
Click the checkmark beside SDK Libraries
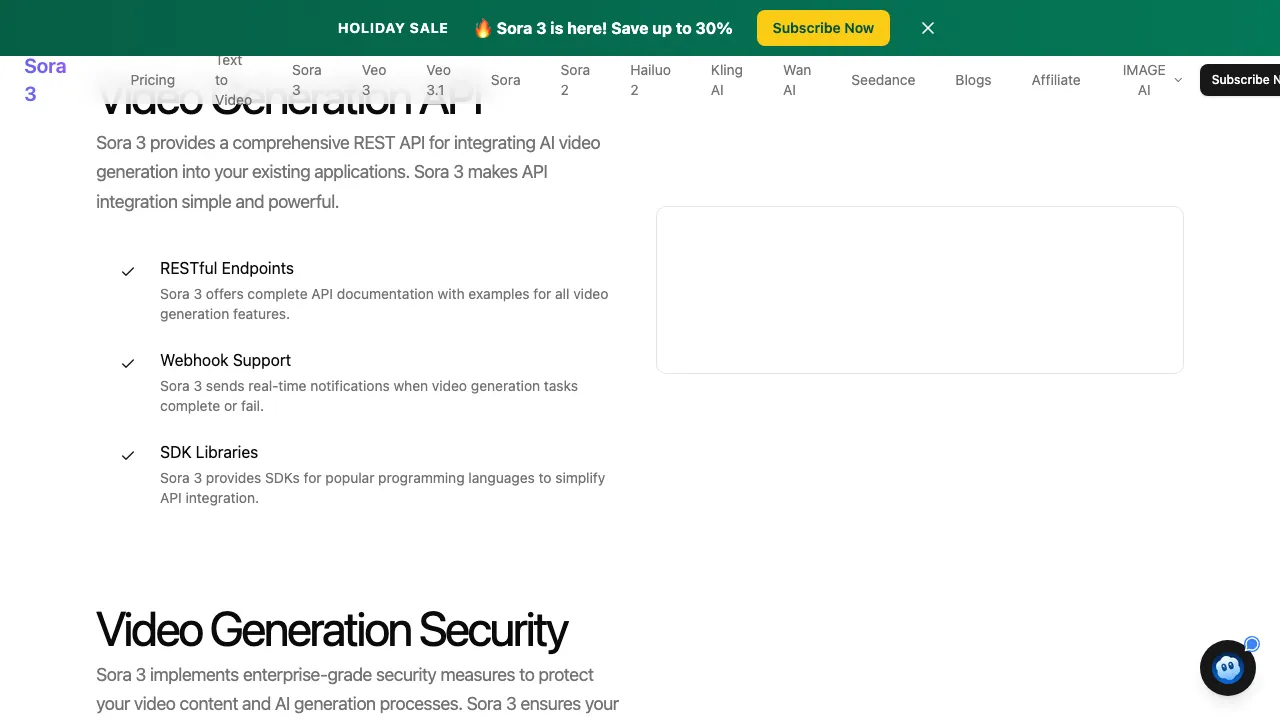128,456
